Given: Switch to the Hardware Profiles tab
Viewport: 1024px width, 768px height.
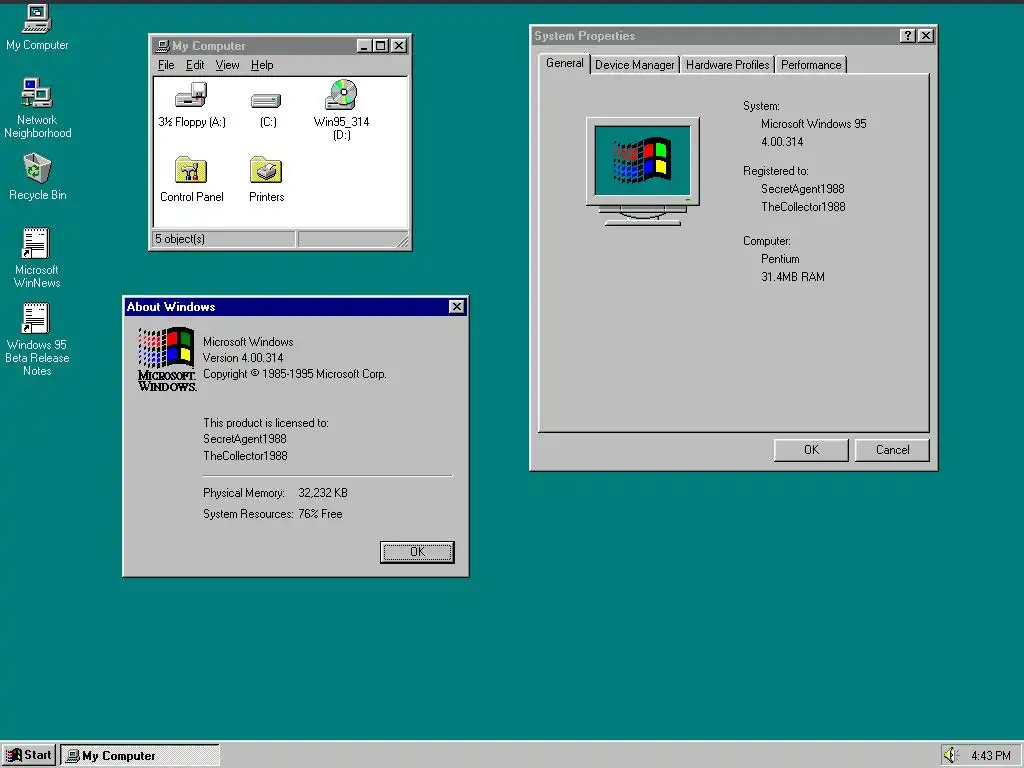Looking at the screenshot, I should (x=727, y=65).
